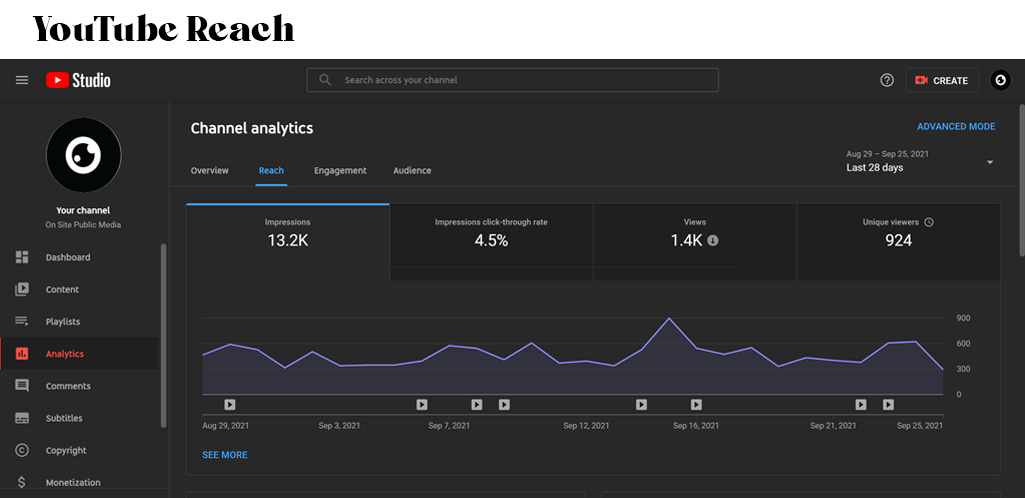Click the Copyright sidebar icon

(x=22, y=450)
